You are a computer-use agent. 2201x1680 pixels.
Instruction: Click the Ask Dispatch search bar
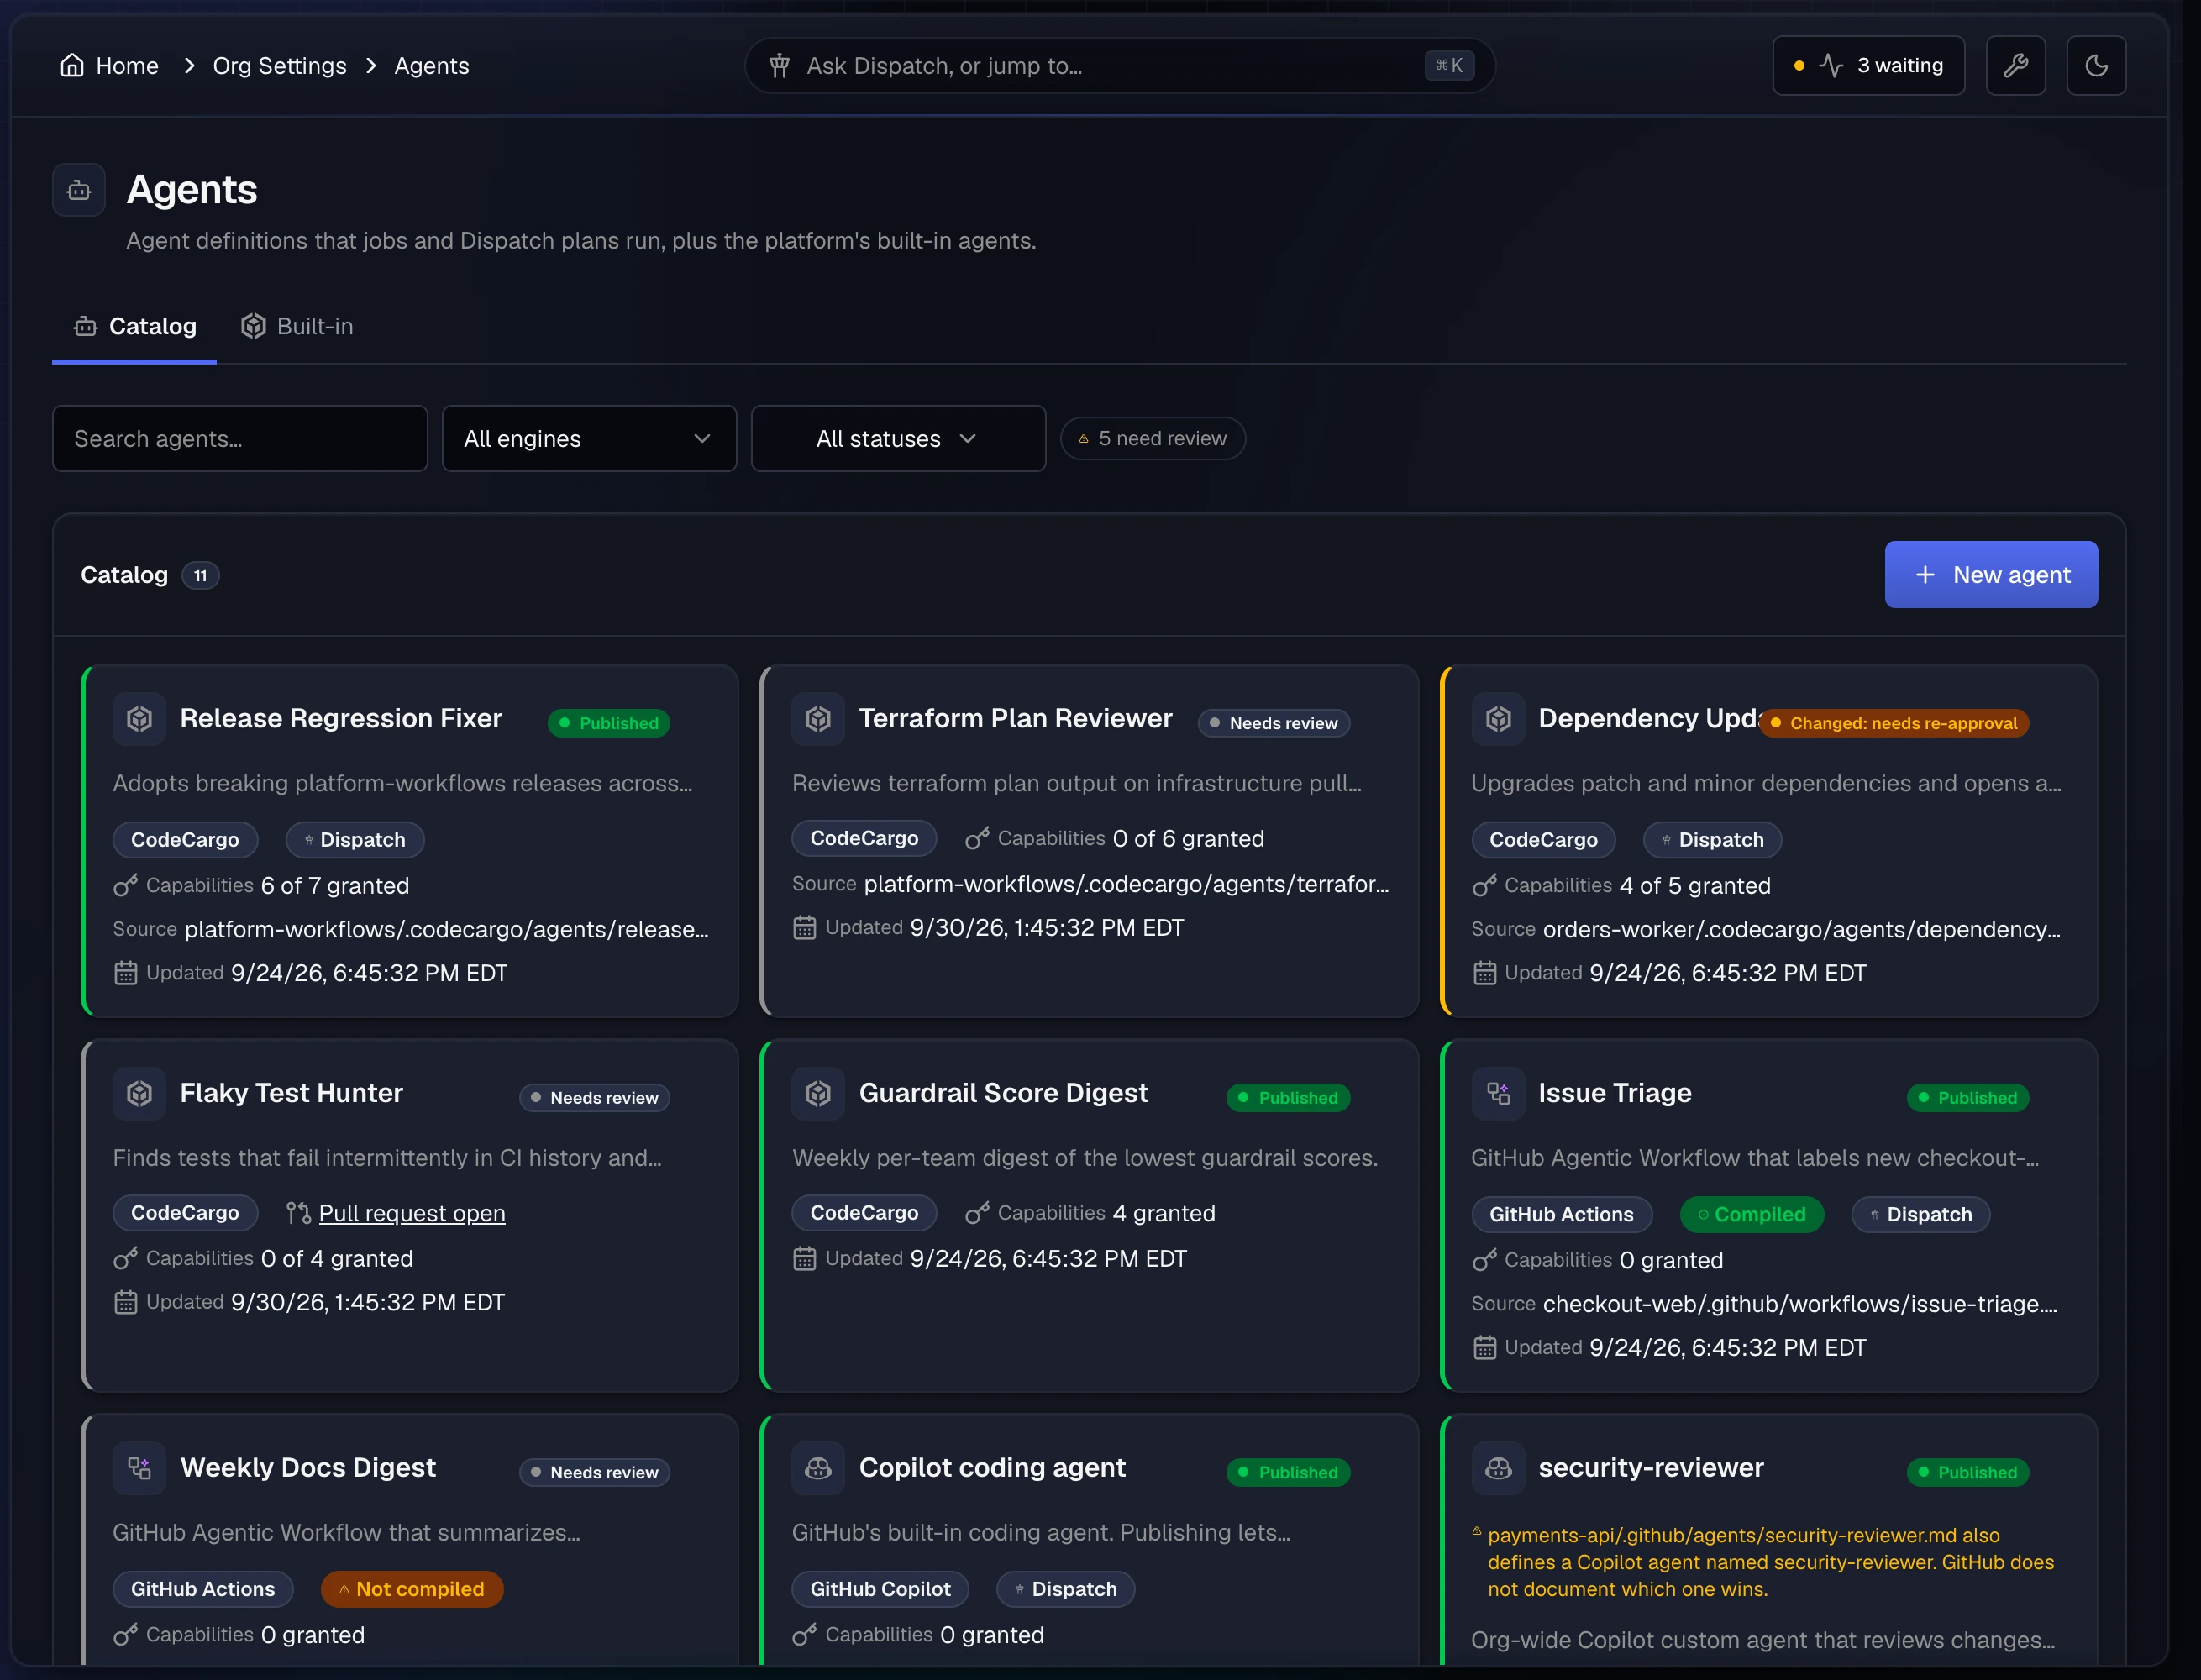tap(1119, 66)
